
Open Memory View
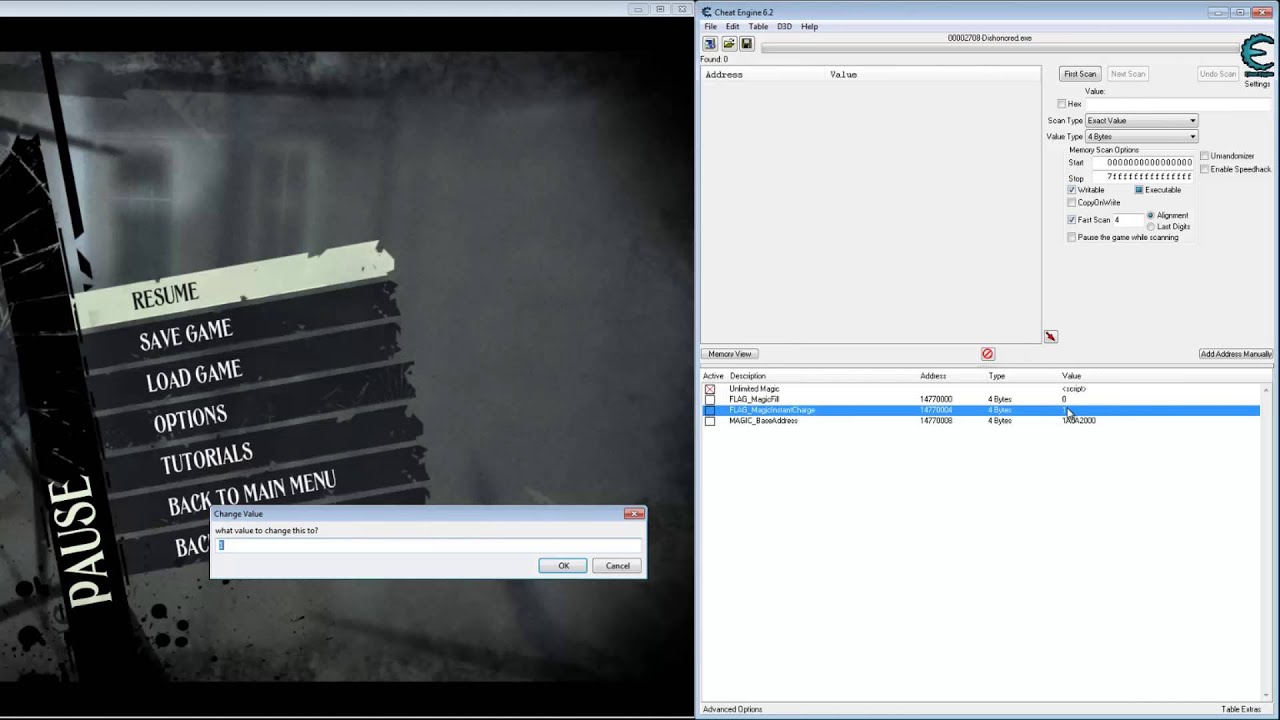[730, 354]
